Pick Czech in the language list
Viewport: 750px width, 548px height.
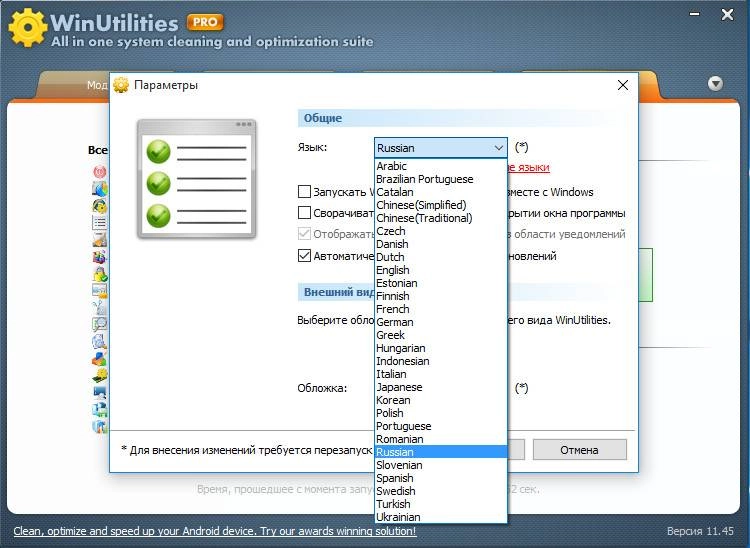(441, 231)
